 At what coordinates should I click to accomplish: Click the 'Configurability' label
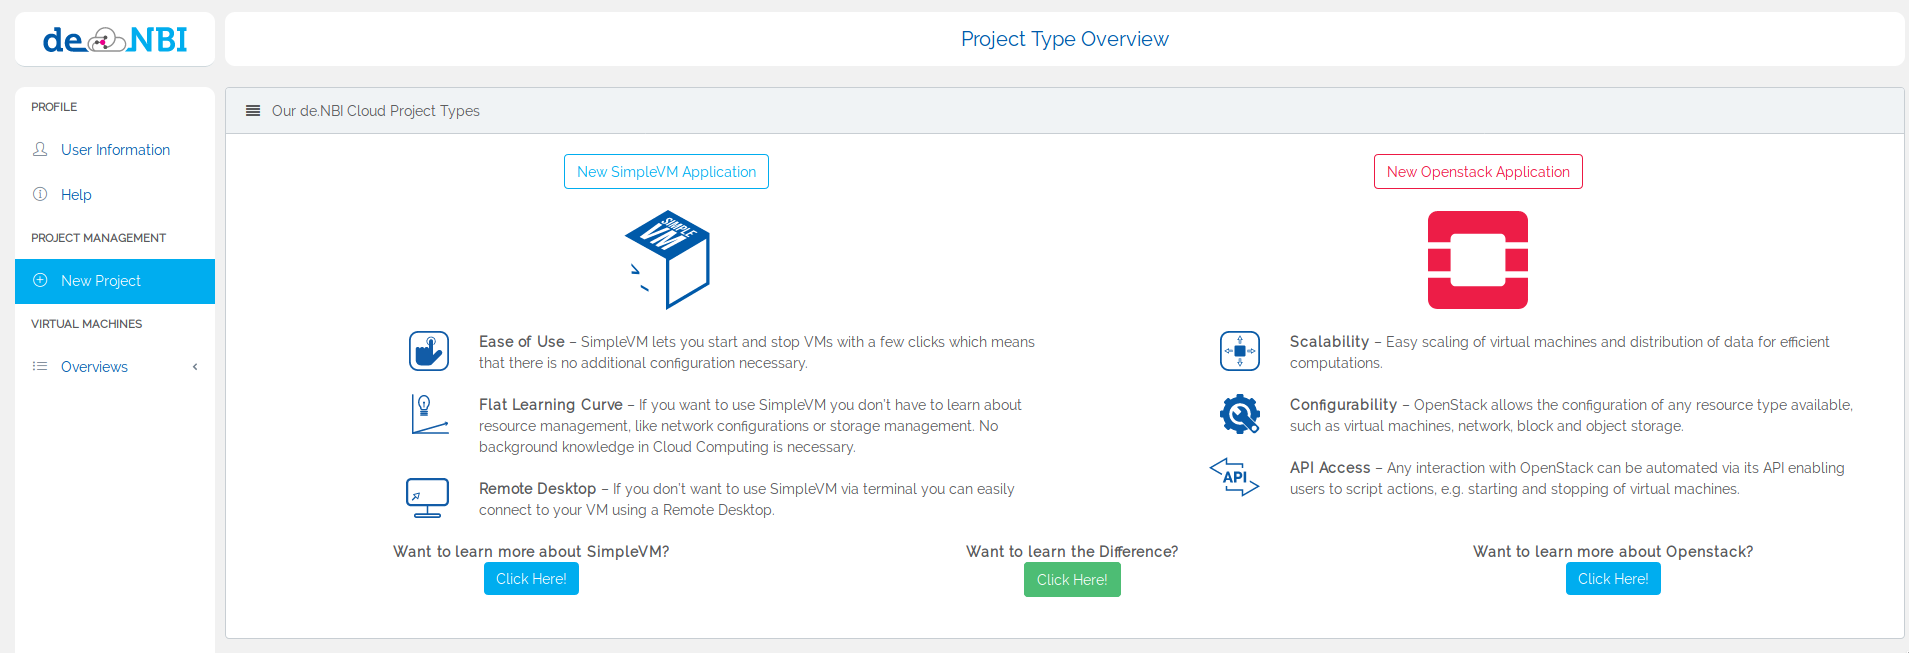[x=1343, y=405]
